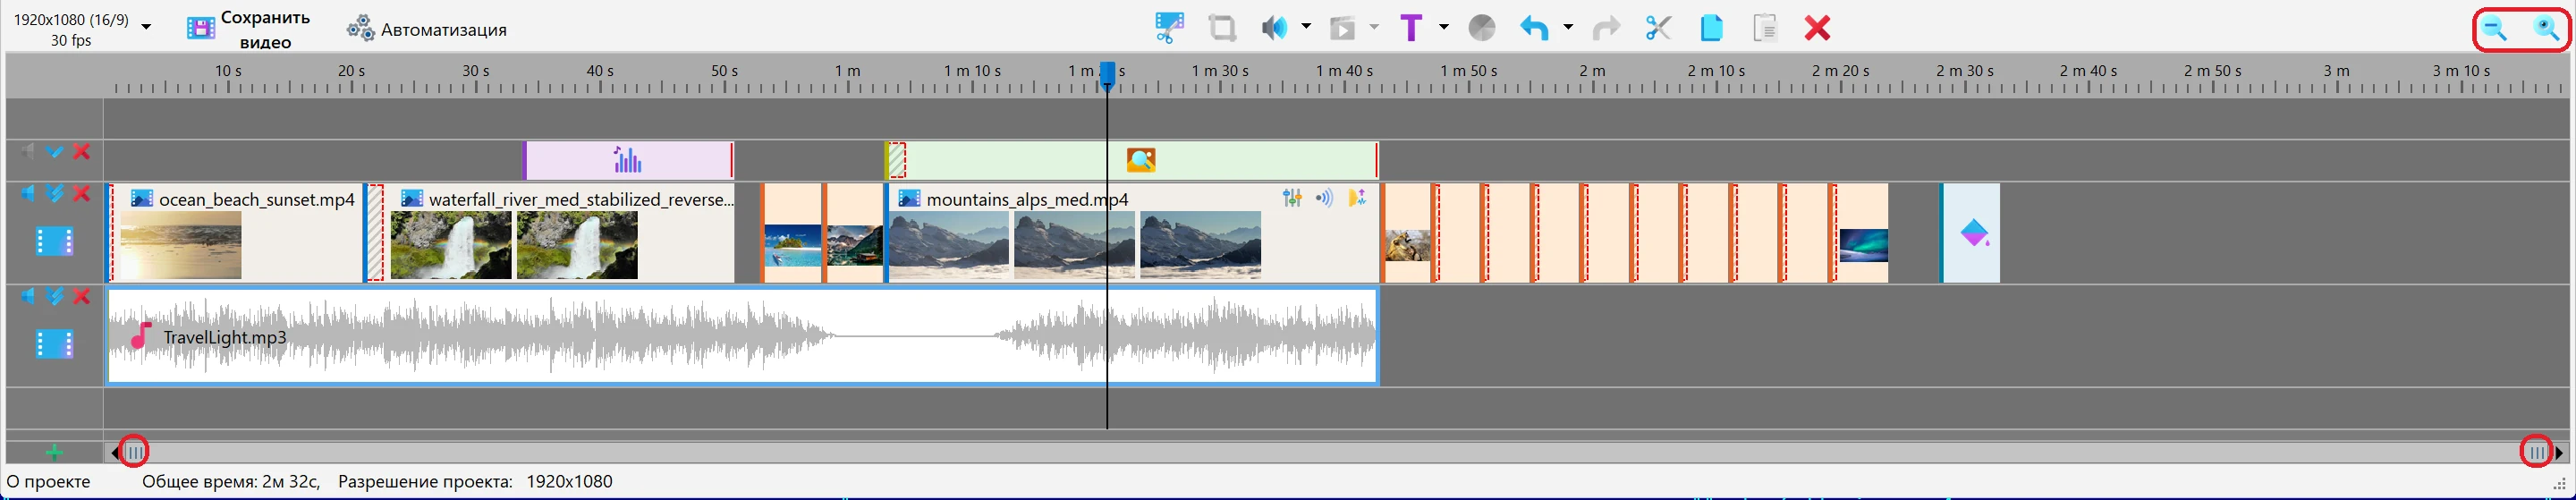2576x500 pixels.
Task: Select the mountains_alps_med.mp4 clip
Action: 1132,232
